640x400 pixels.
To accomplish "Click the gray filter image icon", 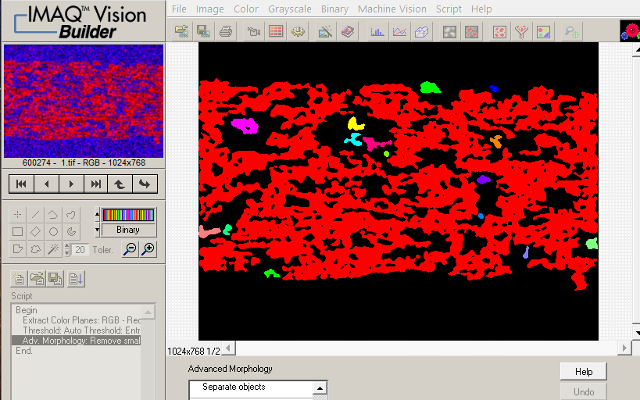I will pos(449,31).
